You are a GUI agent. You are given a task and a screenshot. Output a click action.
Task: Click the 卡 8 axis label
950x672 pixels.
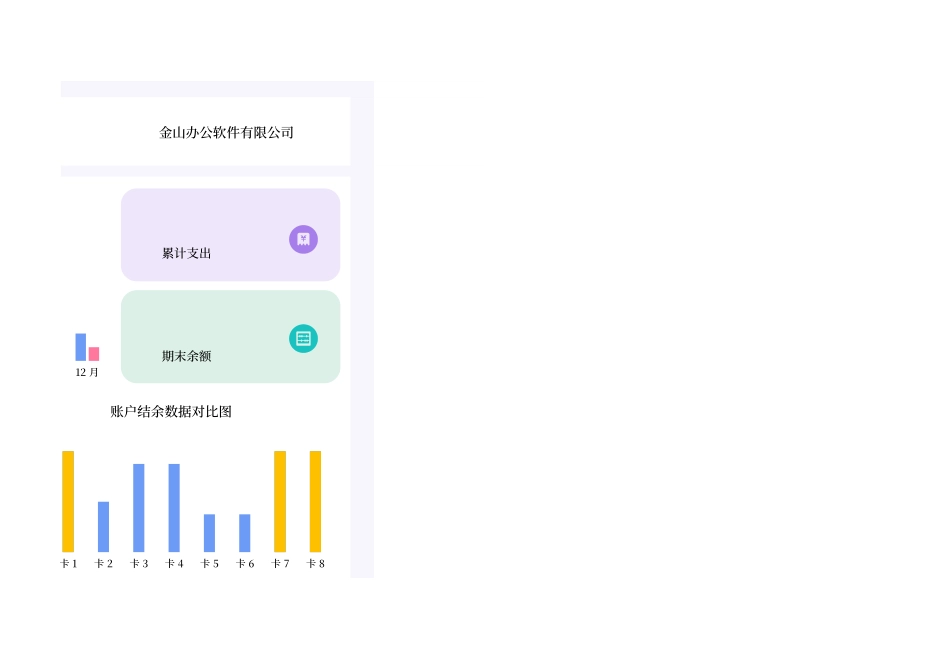(x=315, y=563)
